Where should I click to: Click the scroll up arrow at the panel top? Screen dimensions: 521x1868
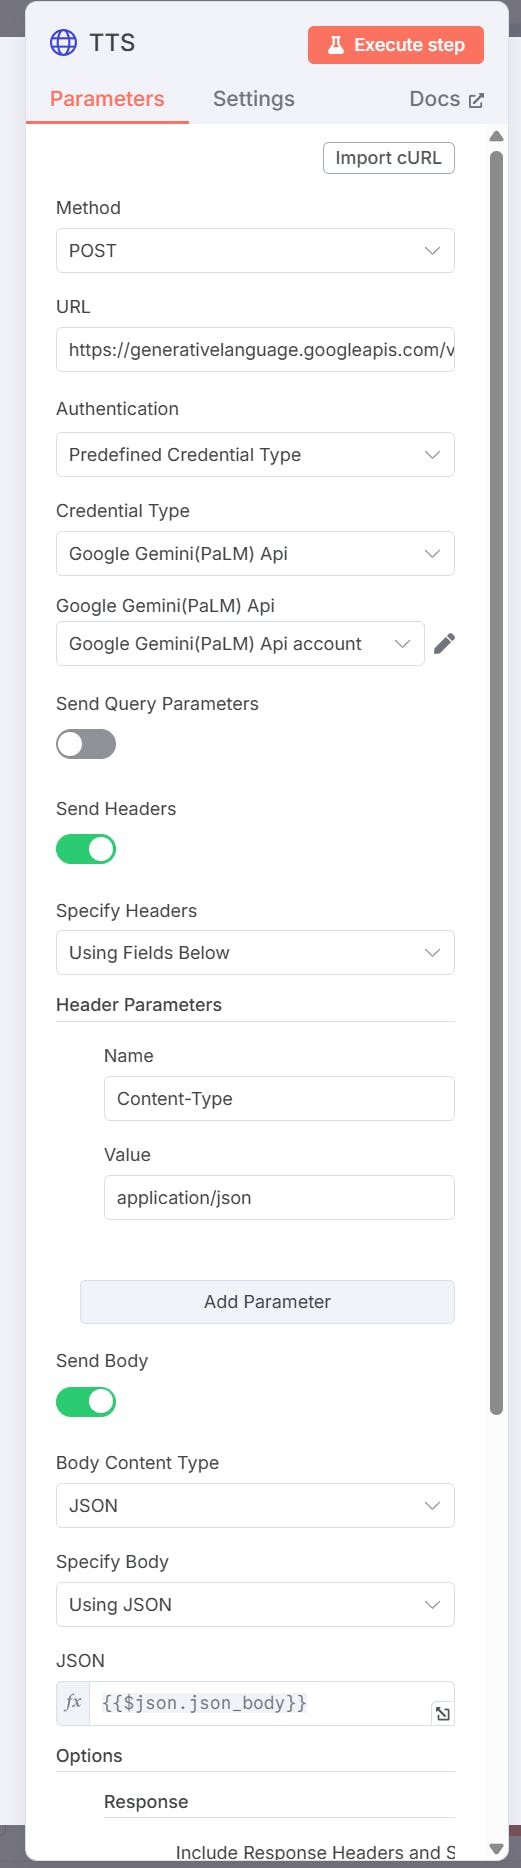pos(496,136)
